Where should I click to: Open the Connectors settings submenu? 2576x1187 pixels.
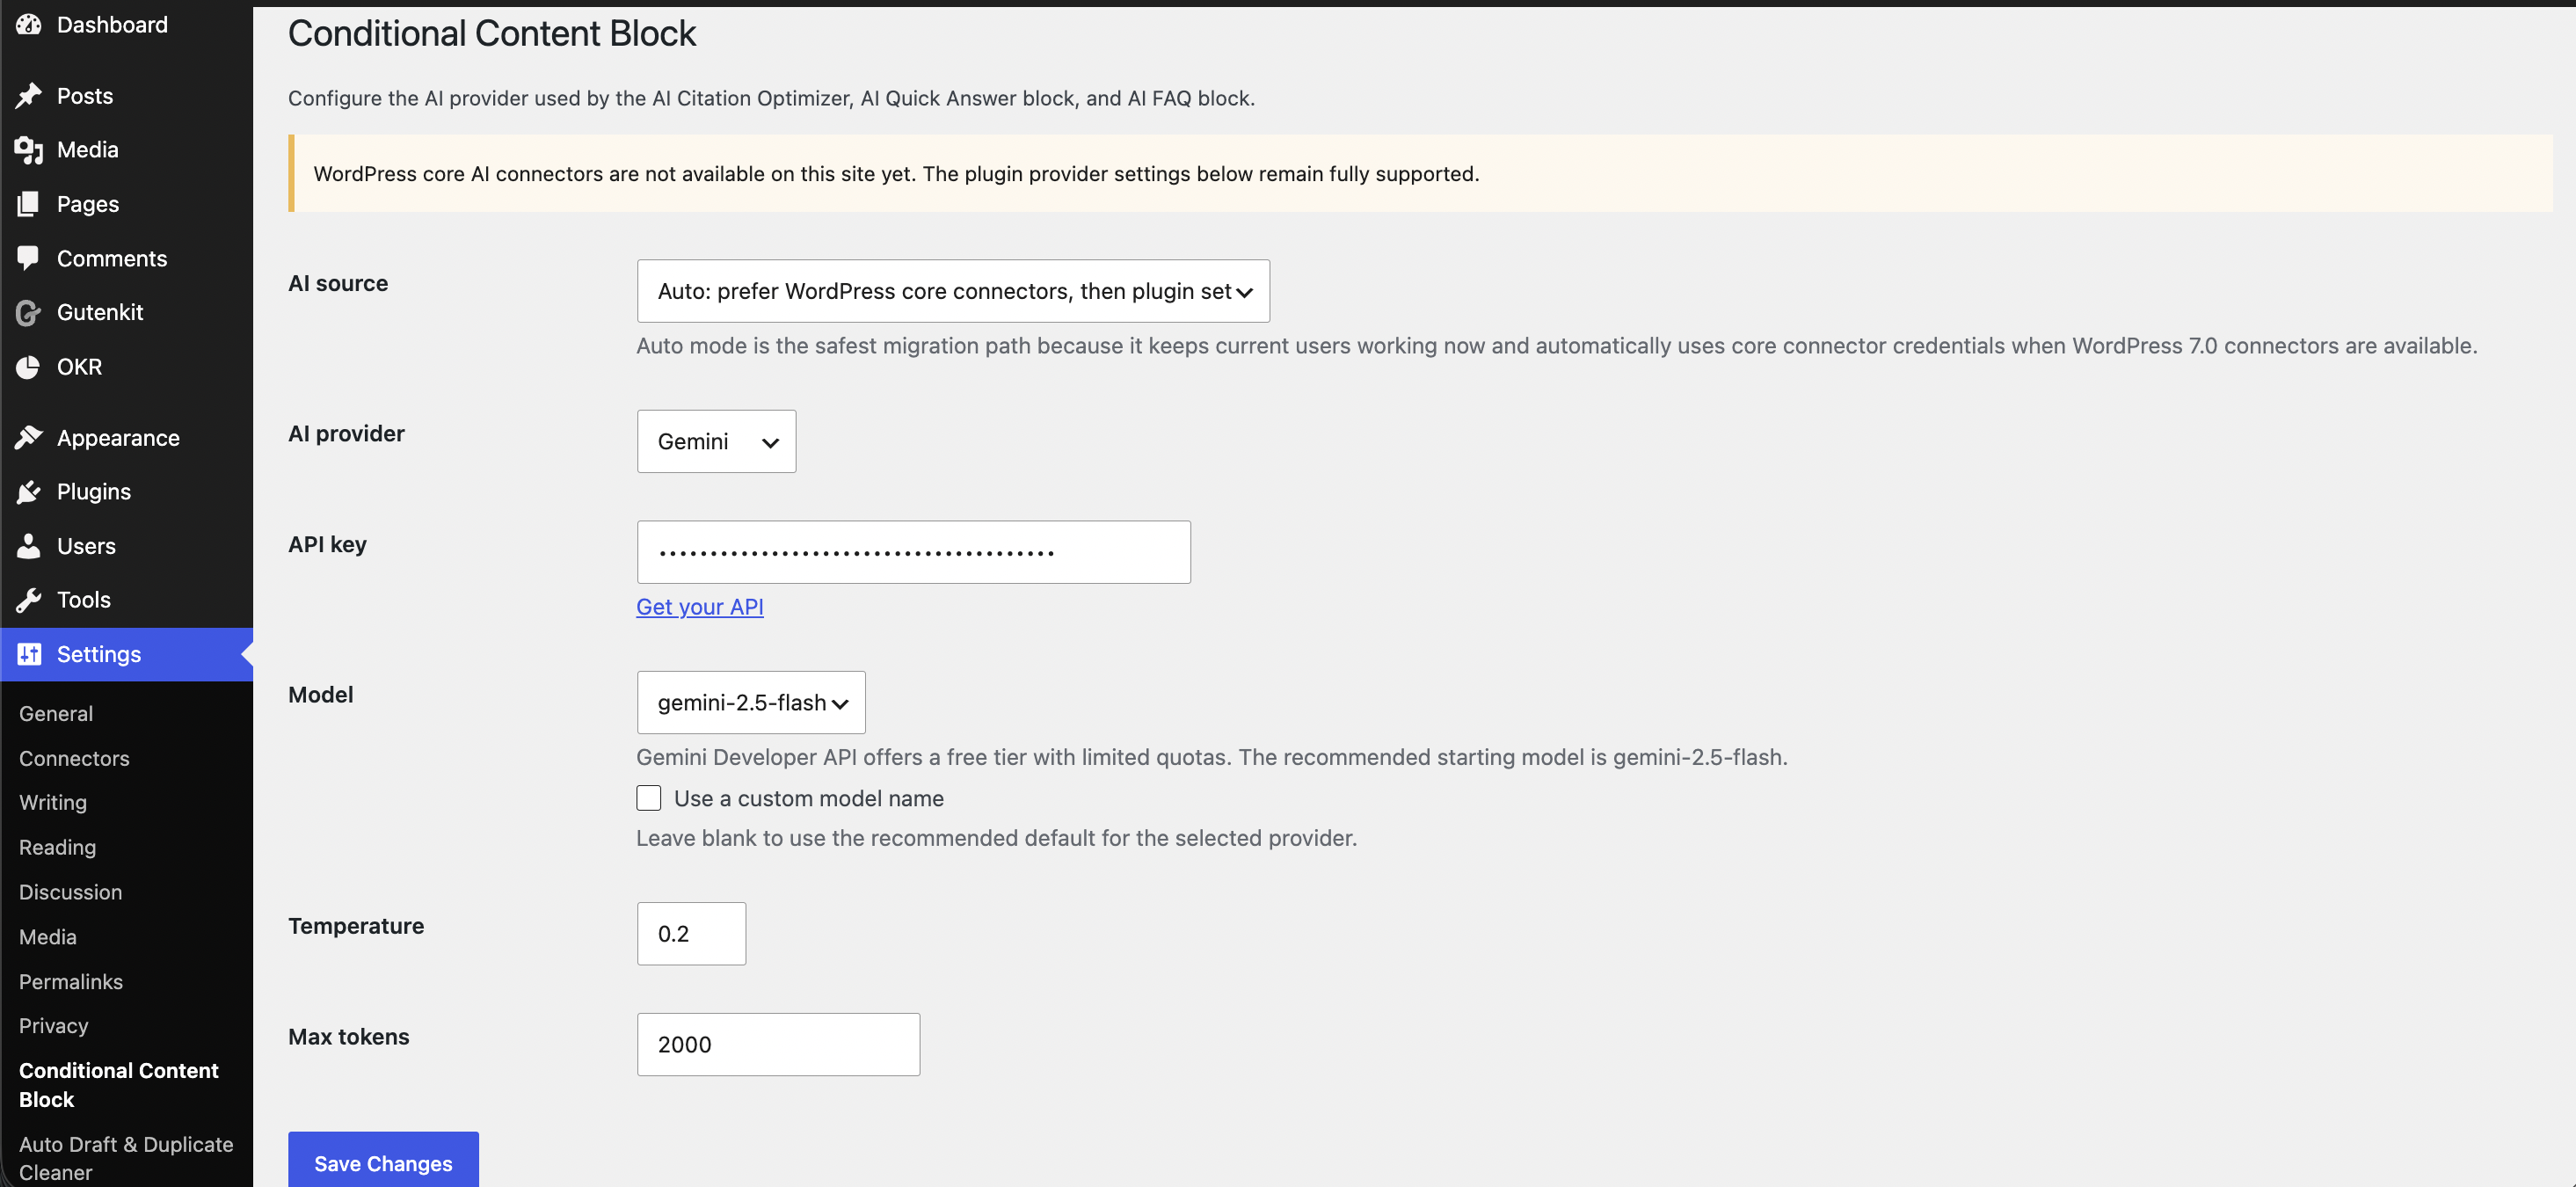coord(74,758)
